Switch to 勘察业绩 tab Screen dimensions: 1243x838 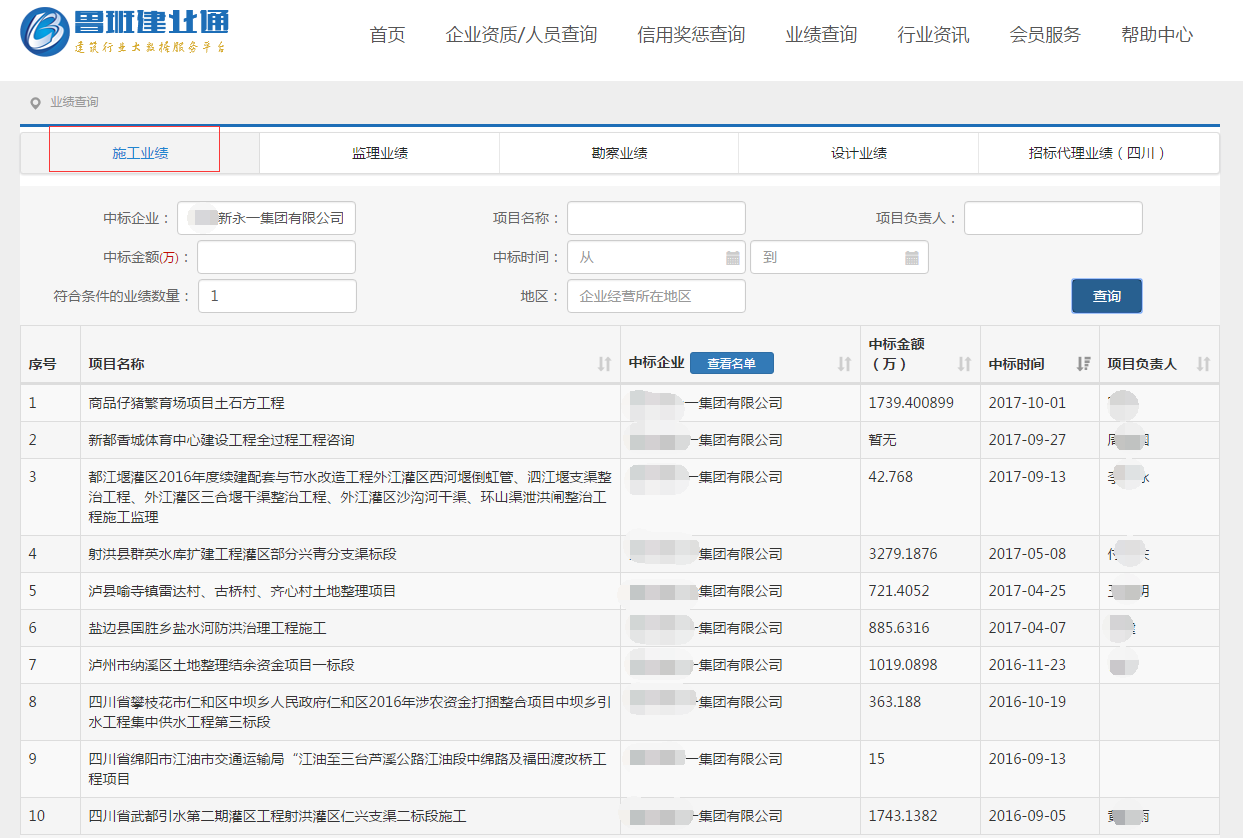[619, 153]
